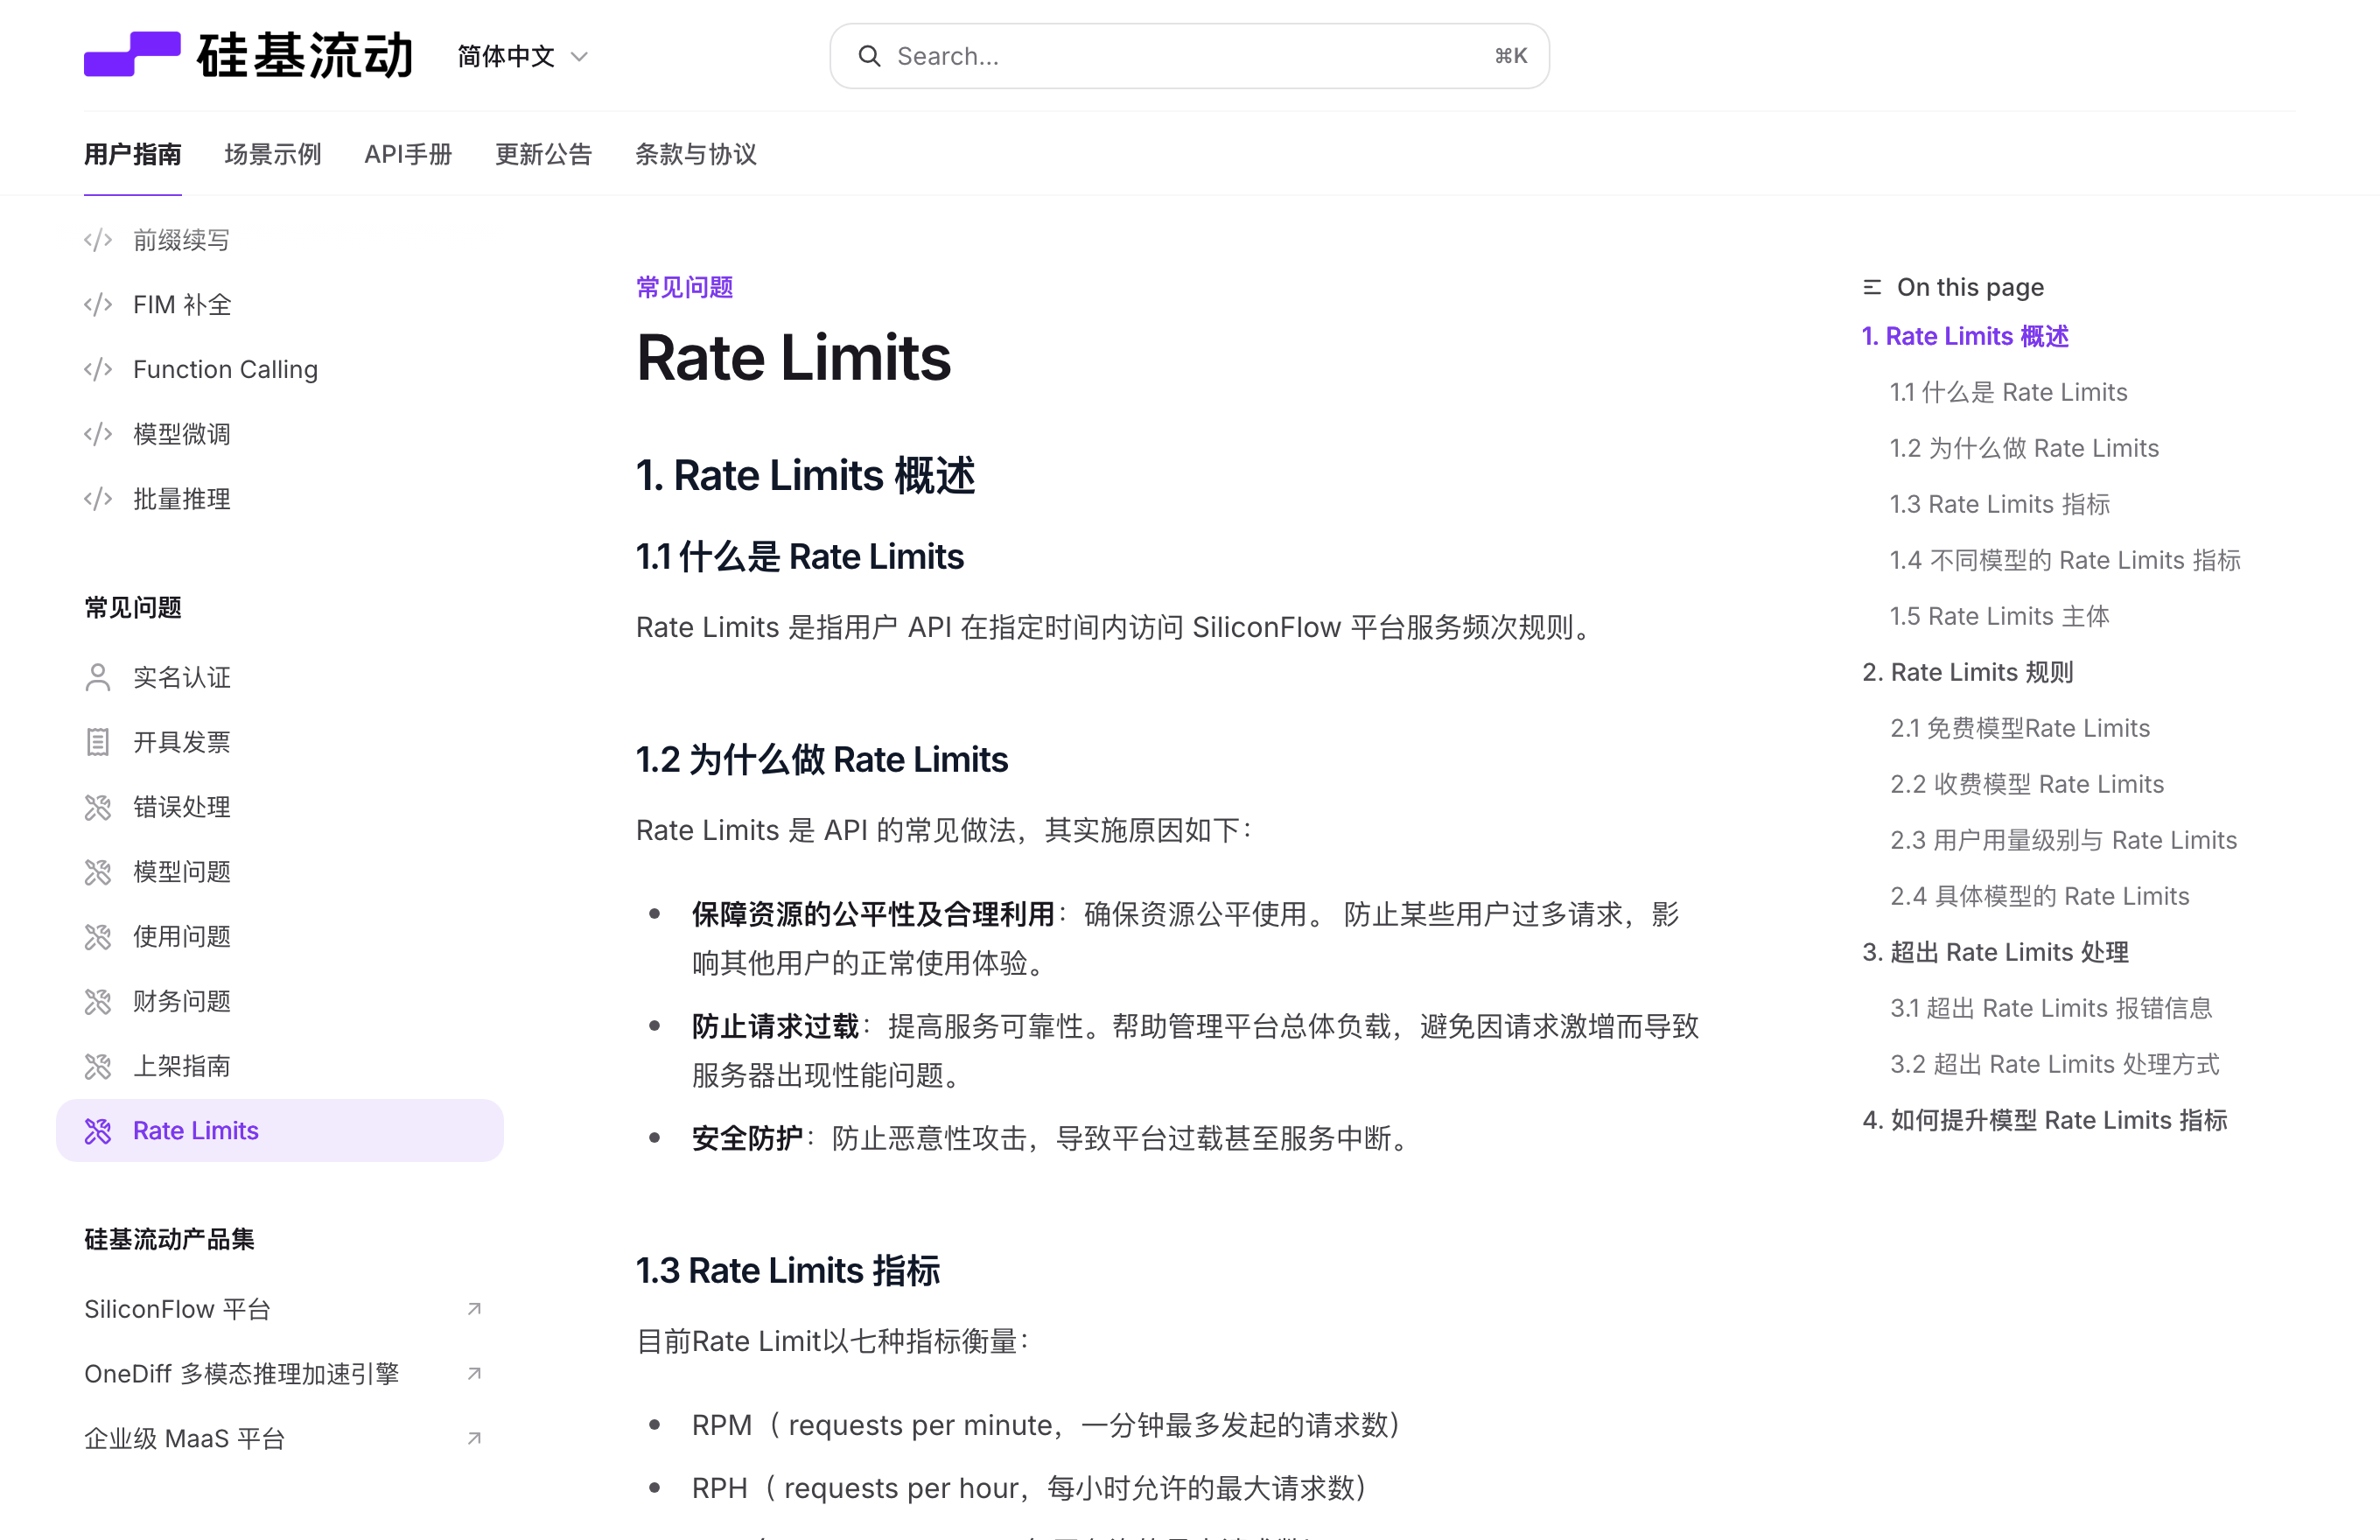The width and height of the screenshot is (2380, 1540).
Task: Click the tools icon beside 模型问题
Action: (98, 872)
